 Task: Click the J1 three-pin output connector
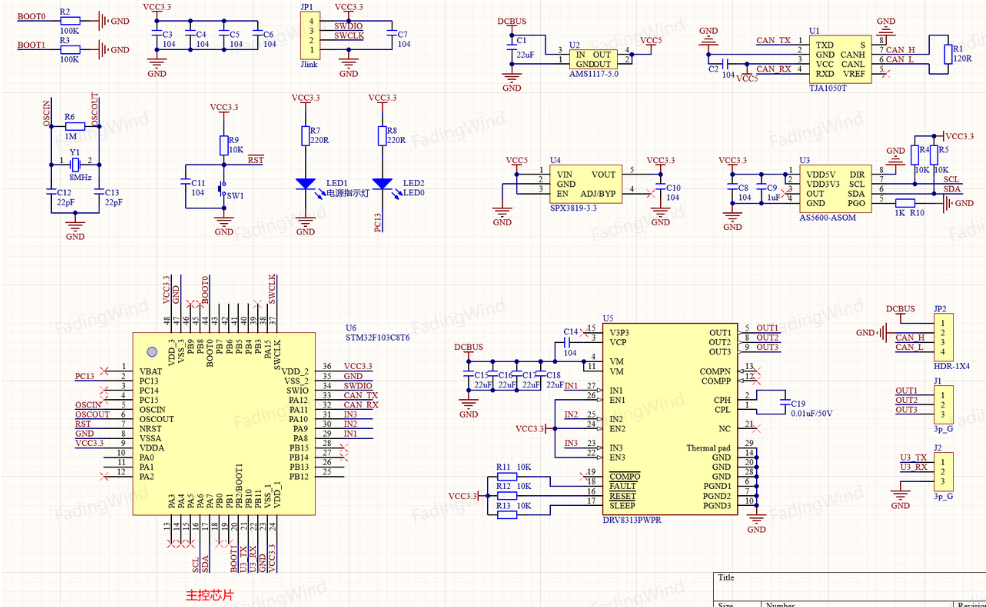pos(943,404)
